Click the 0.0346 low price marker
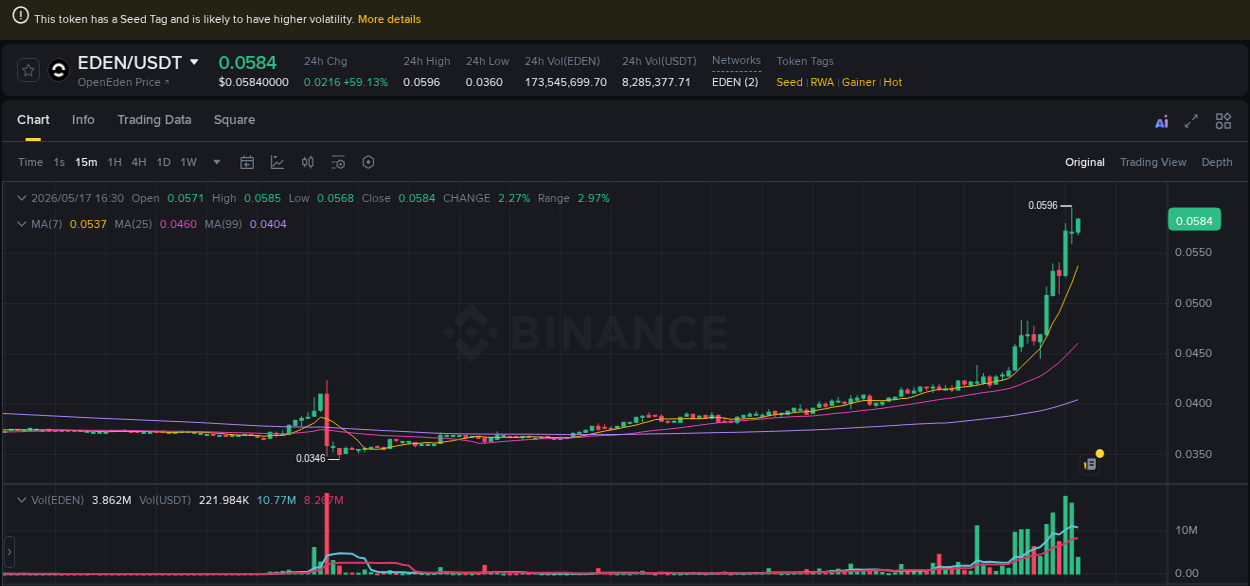1250x586 pixels. click(311, 458)
